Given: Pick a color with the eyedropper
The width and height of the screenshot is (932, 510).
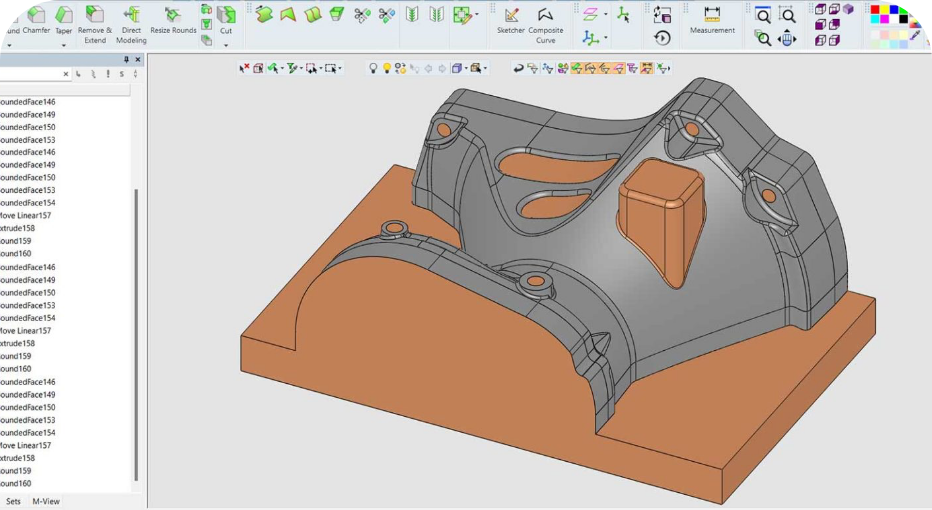Looking at the screenshot, I should pyautogui.click(x=915, y=36).
